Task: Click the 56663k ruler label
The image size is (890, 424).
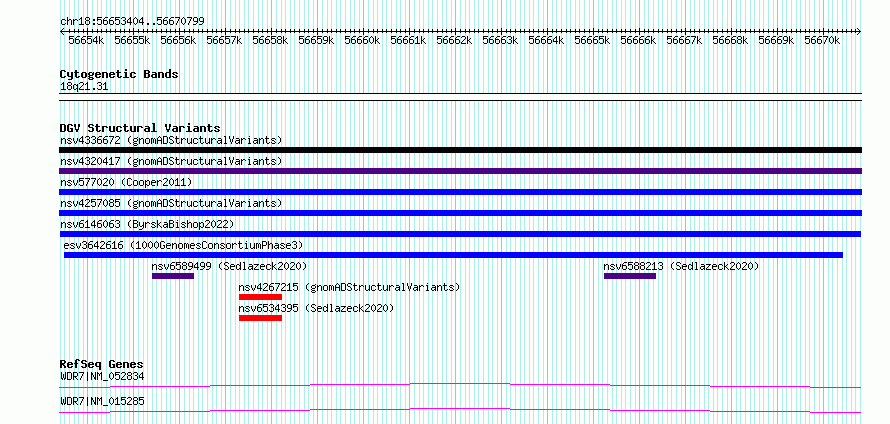Action: pos(501,40)
